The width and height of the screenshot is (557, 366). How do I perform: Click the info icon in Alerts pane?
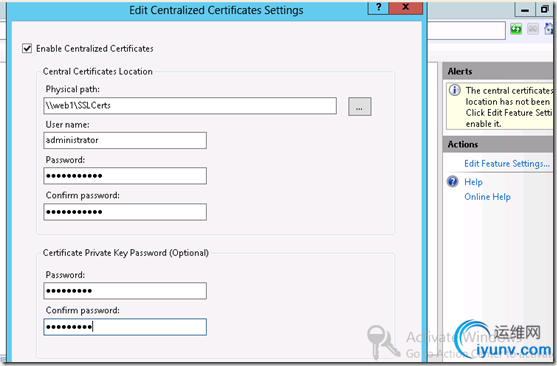pyautogui.click(x=455, y=90)
